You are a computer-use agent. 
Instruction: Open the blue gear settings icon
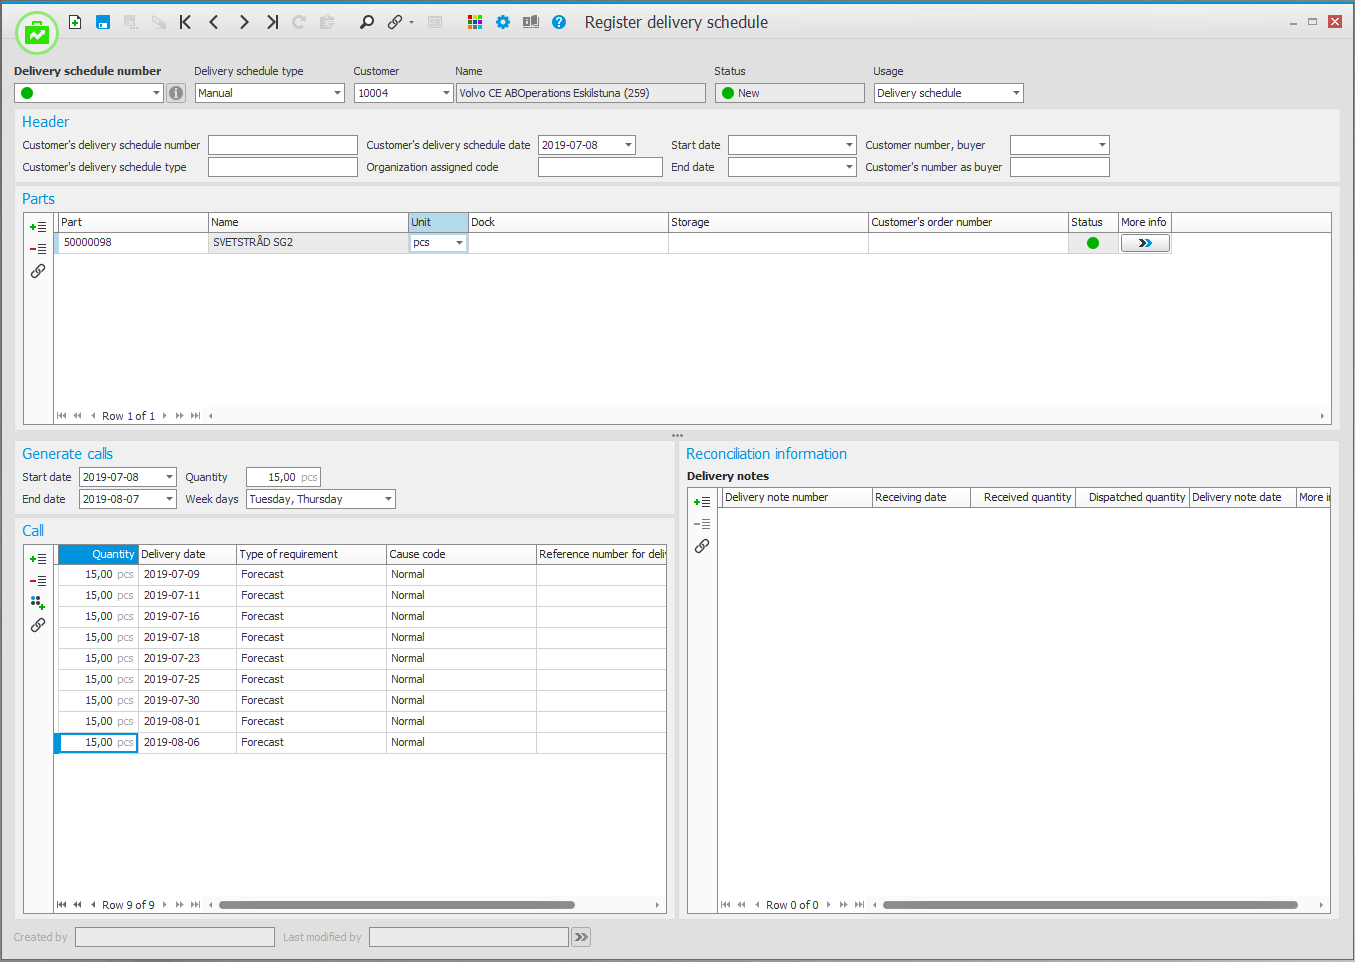coord(503,22)
